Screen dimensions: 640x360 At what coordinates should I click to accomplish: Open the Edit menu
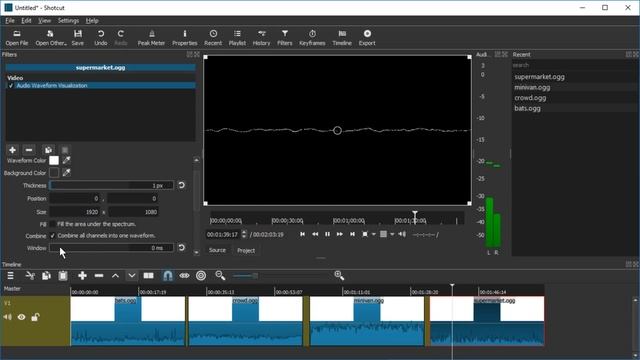pyautogui.click(x=26, y=20)
